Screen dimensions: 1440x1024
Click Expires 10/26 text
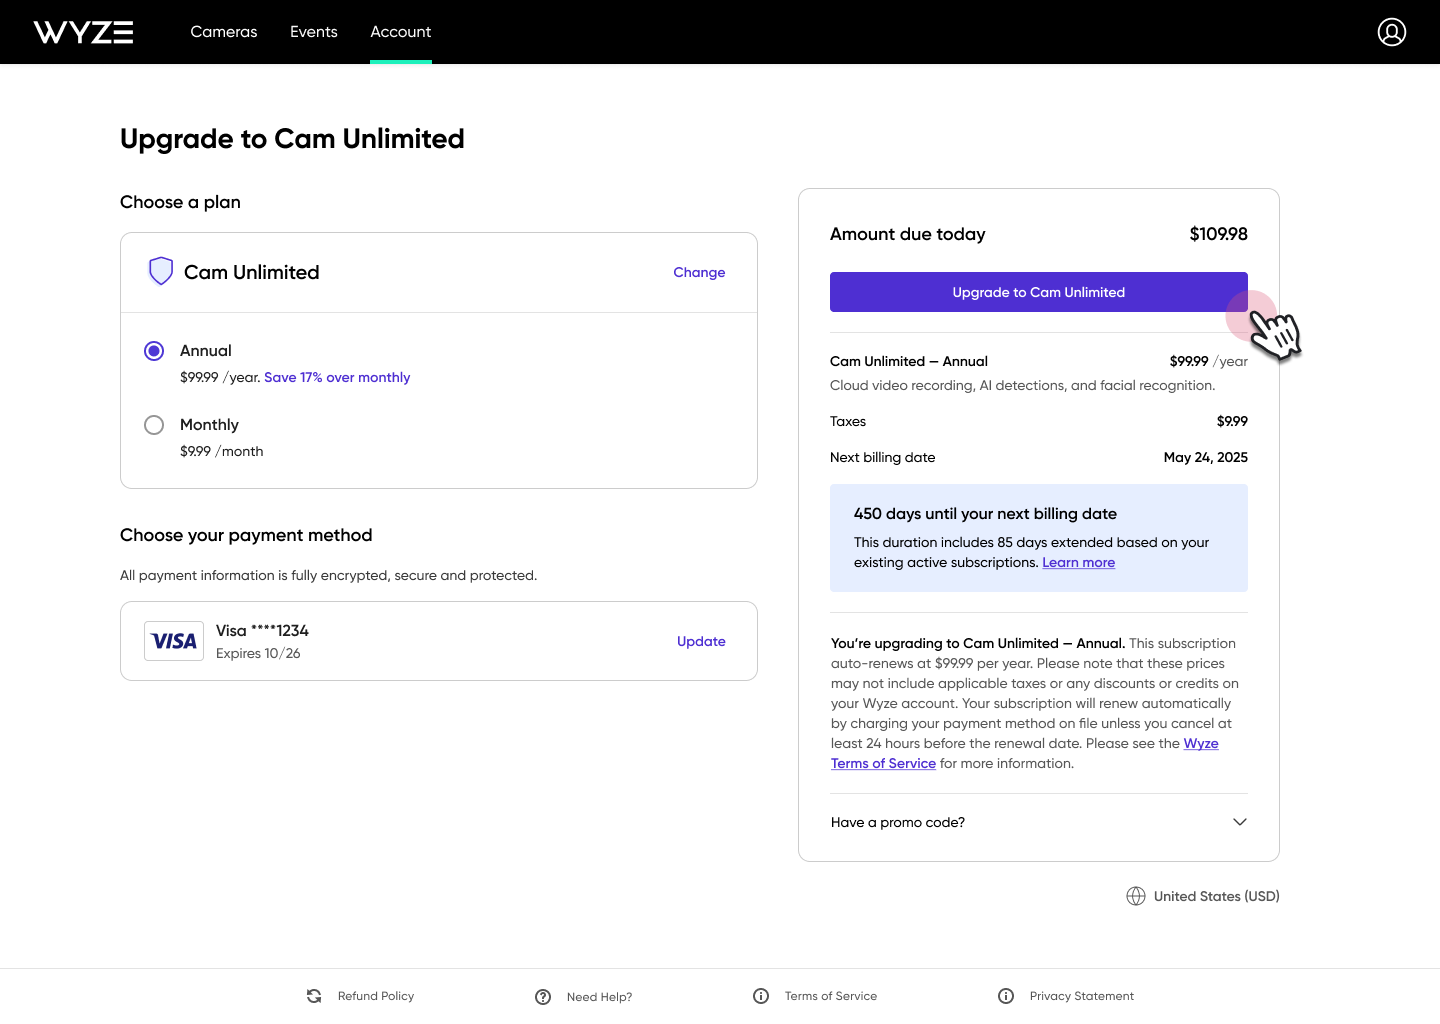(258, 653)
